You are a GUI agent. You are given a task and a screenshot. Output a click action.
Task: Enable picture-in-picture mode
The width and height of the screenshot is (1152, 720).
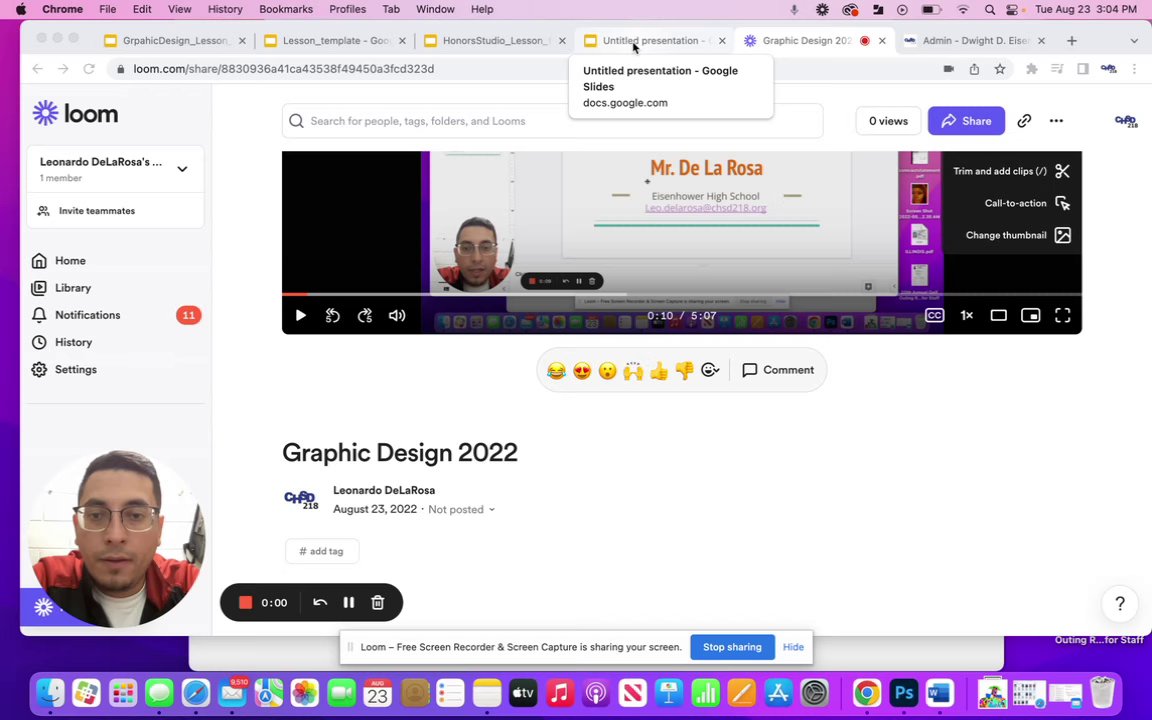click(1031, 315)
